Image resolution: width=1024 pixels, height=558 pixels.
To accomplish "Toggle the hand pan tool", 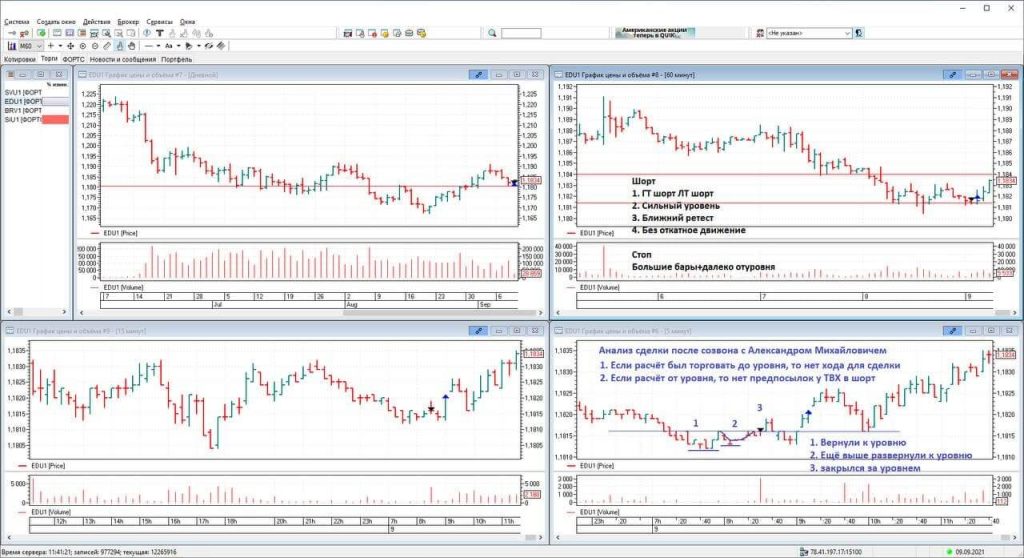I will pos(131,46).
